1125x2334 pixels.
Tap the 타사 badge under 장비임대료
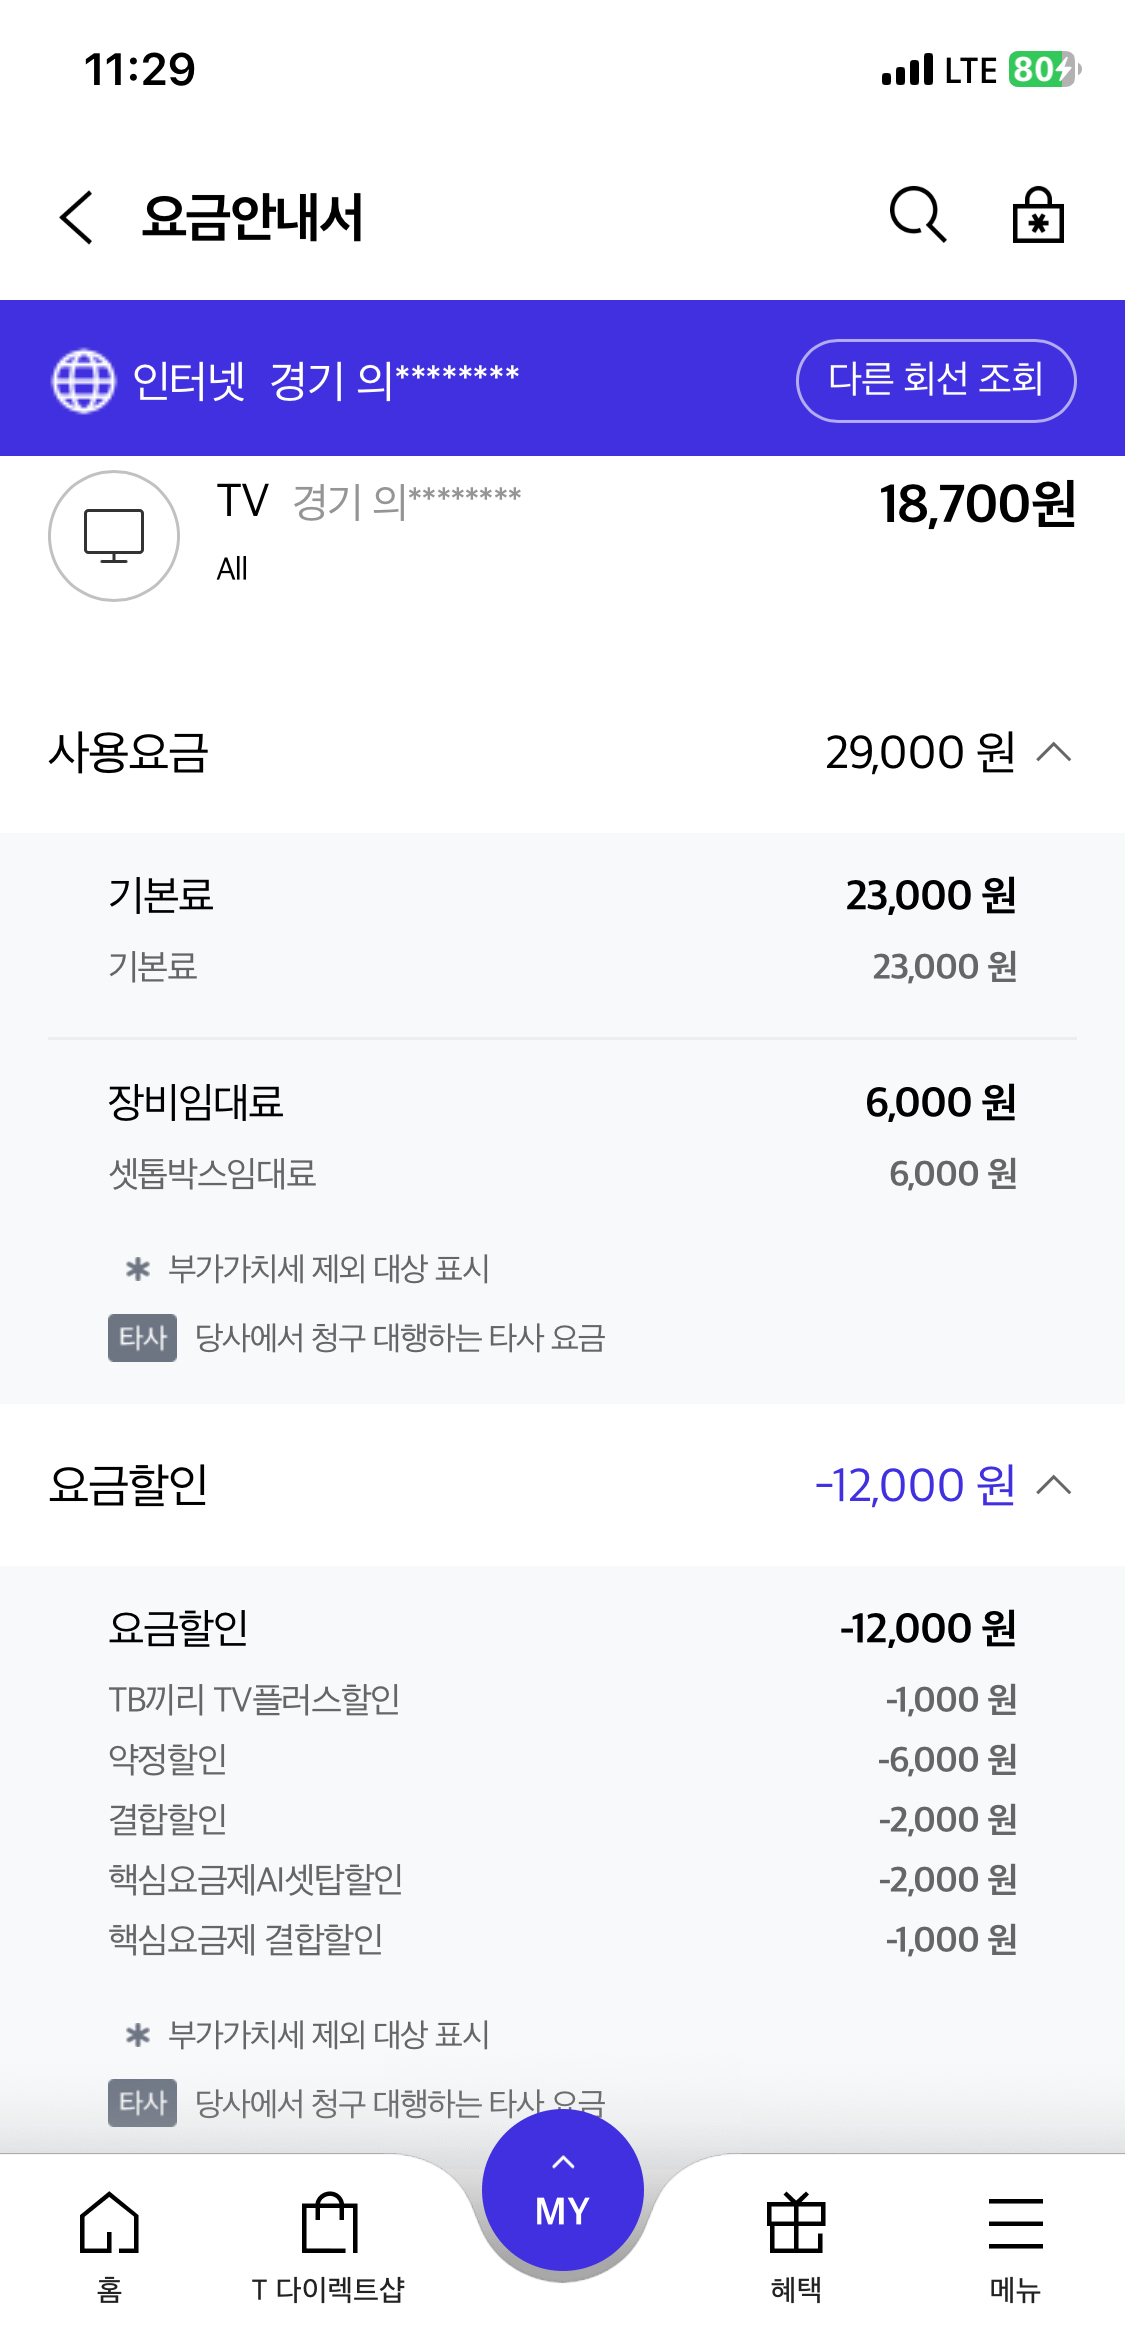(x=142, y=1338)
